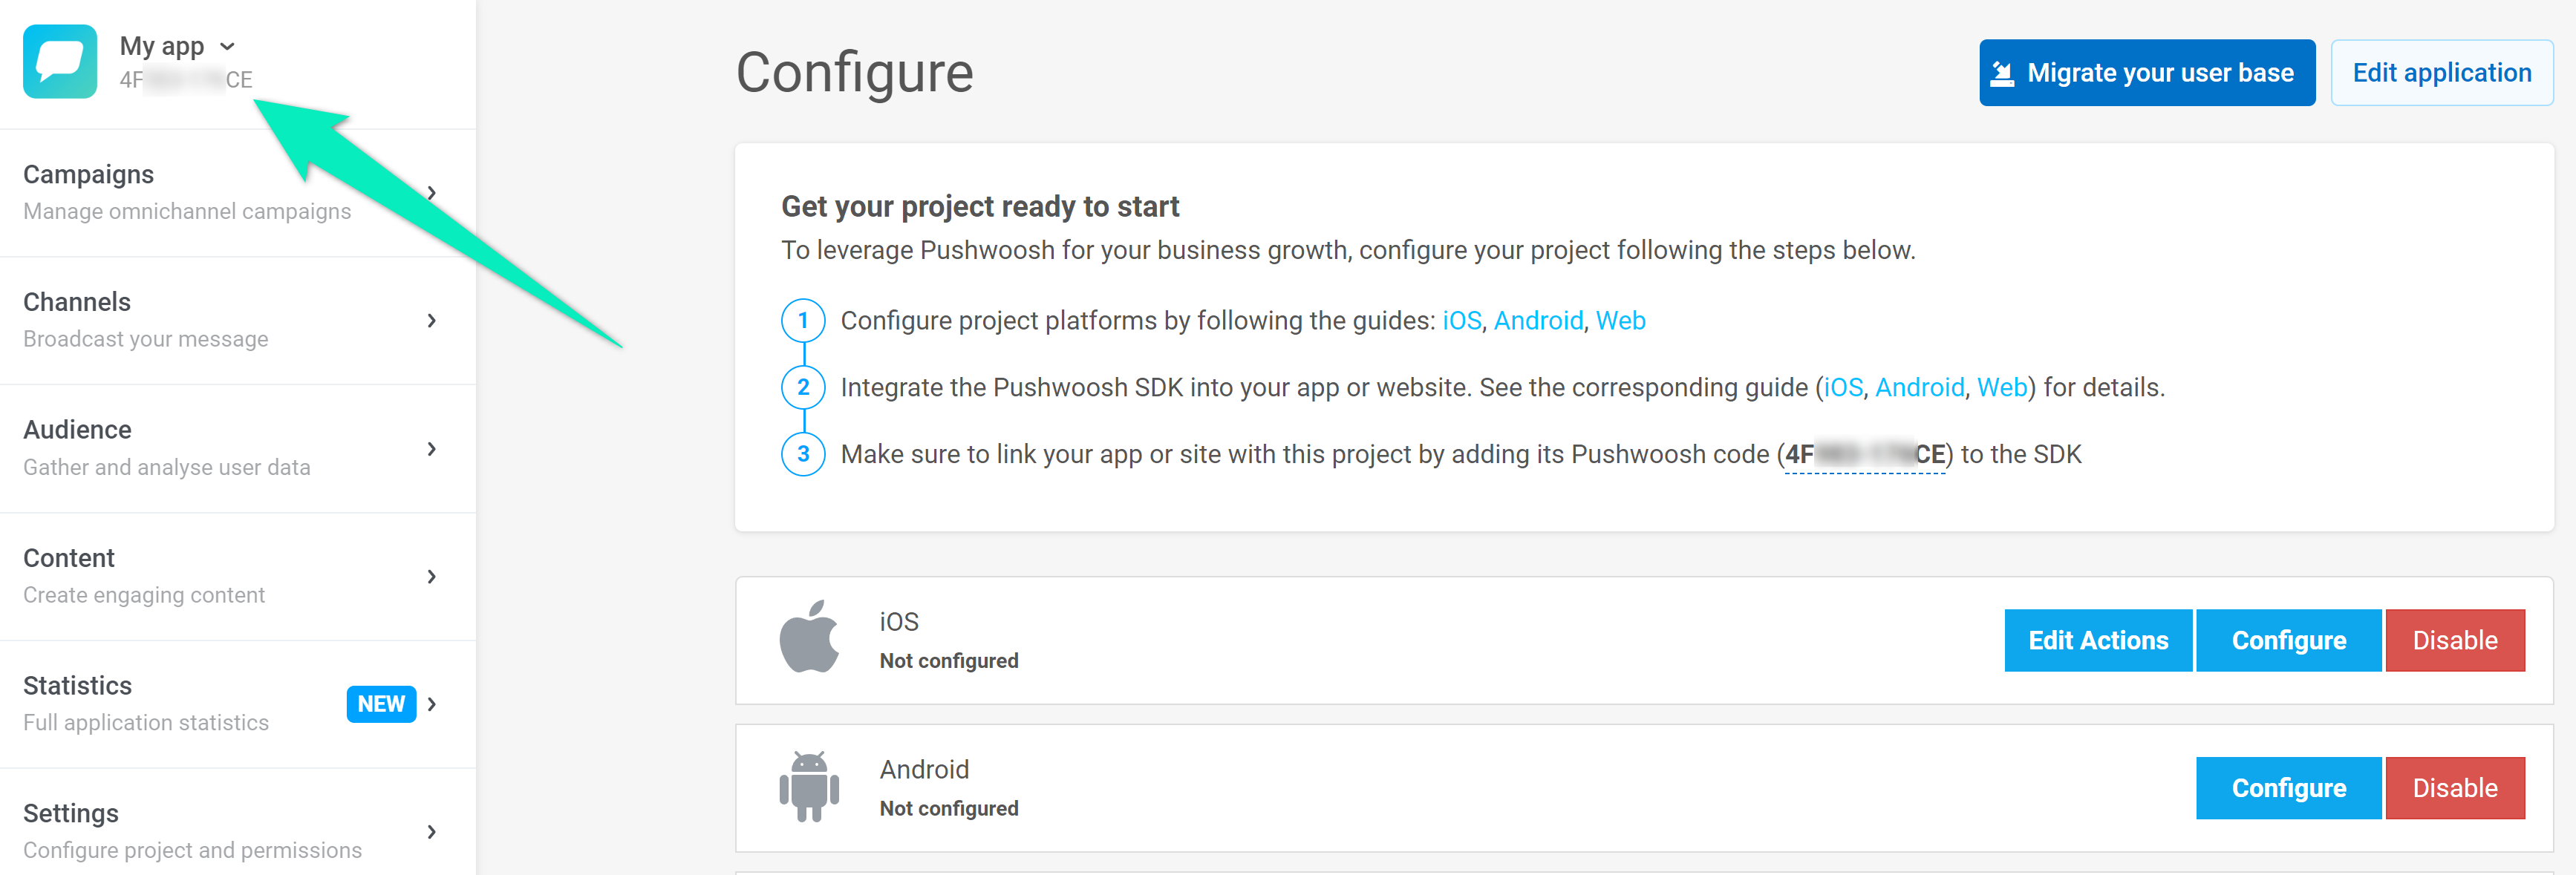The height and width of the screenshot is (875, 2576).
Task: Expand the Channels section chevron
Action: 432,320
